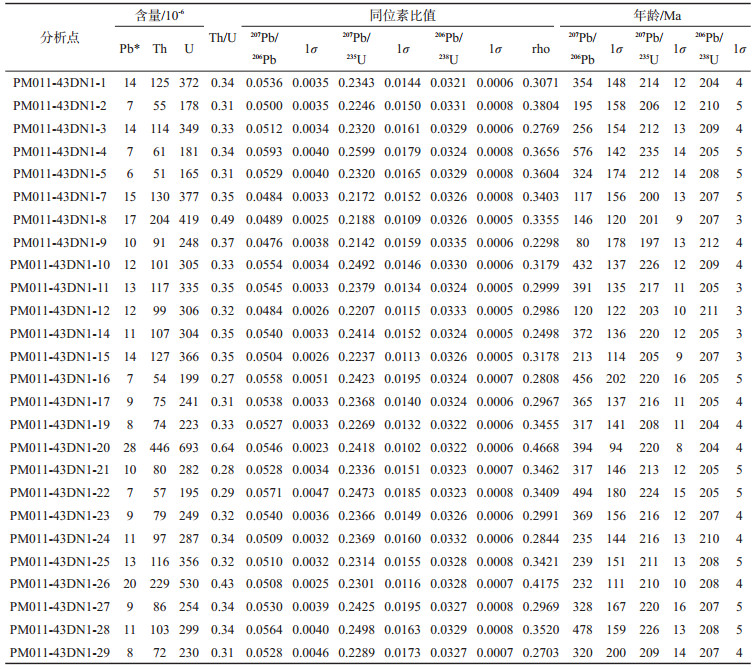Click rho value 0.3604

pos(541,174)
